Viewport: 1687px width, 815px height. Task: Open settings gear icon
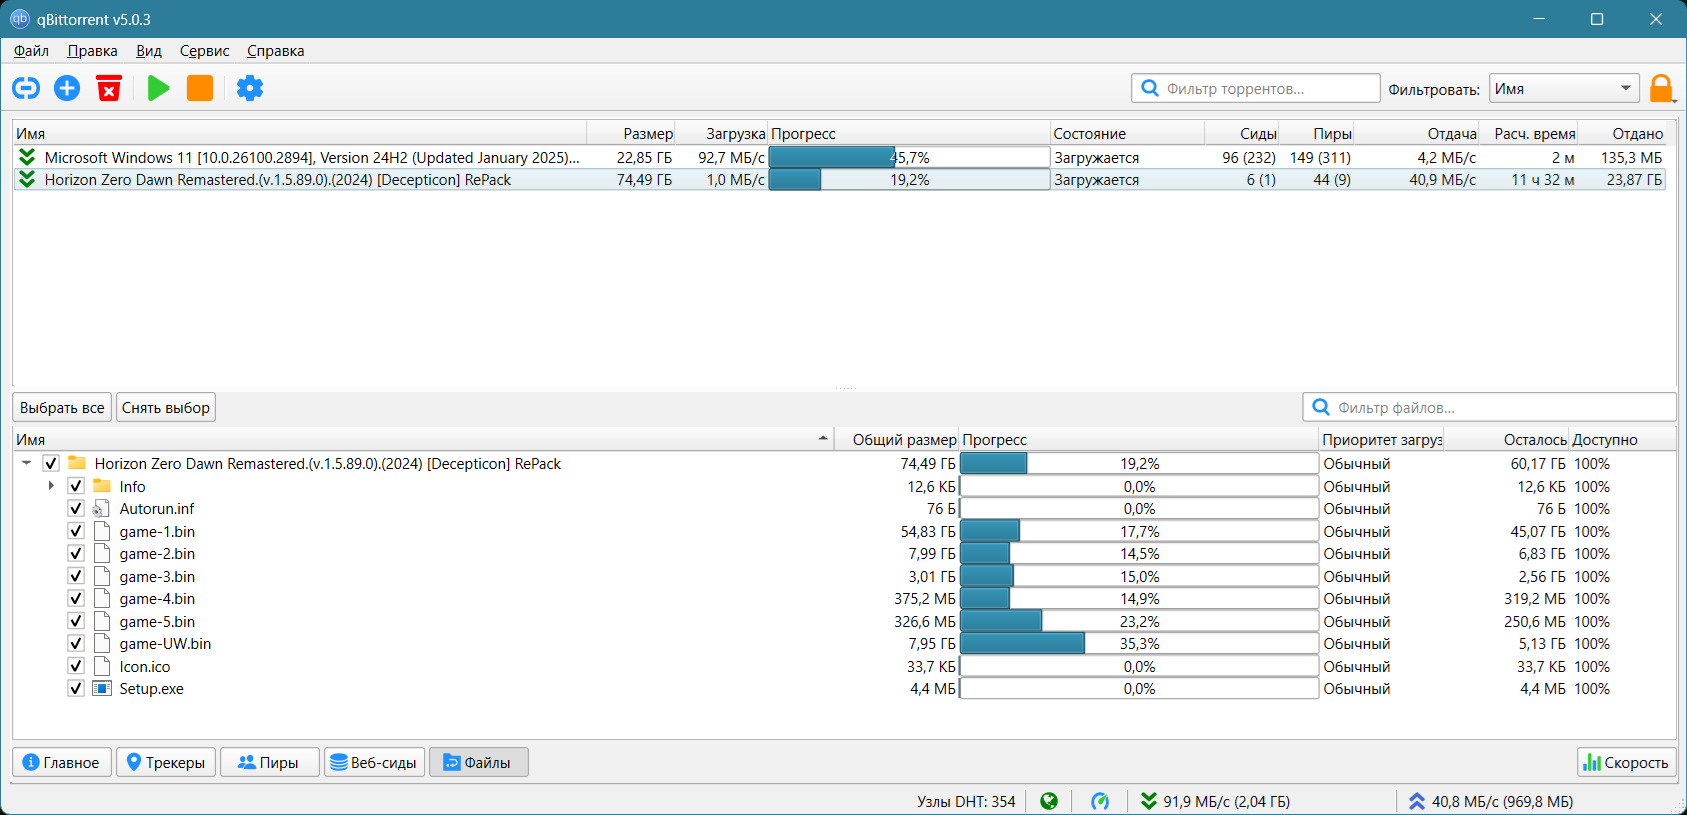(x=250, y=88)
